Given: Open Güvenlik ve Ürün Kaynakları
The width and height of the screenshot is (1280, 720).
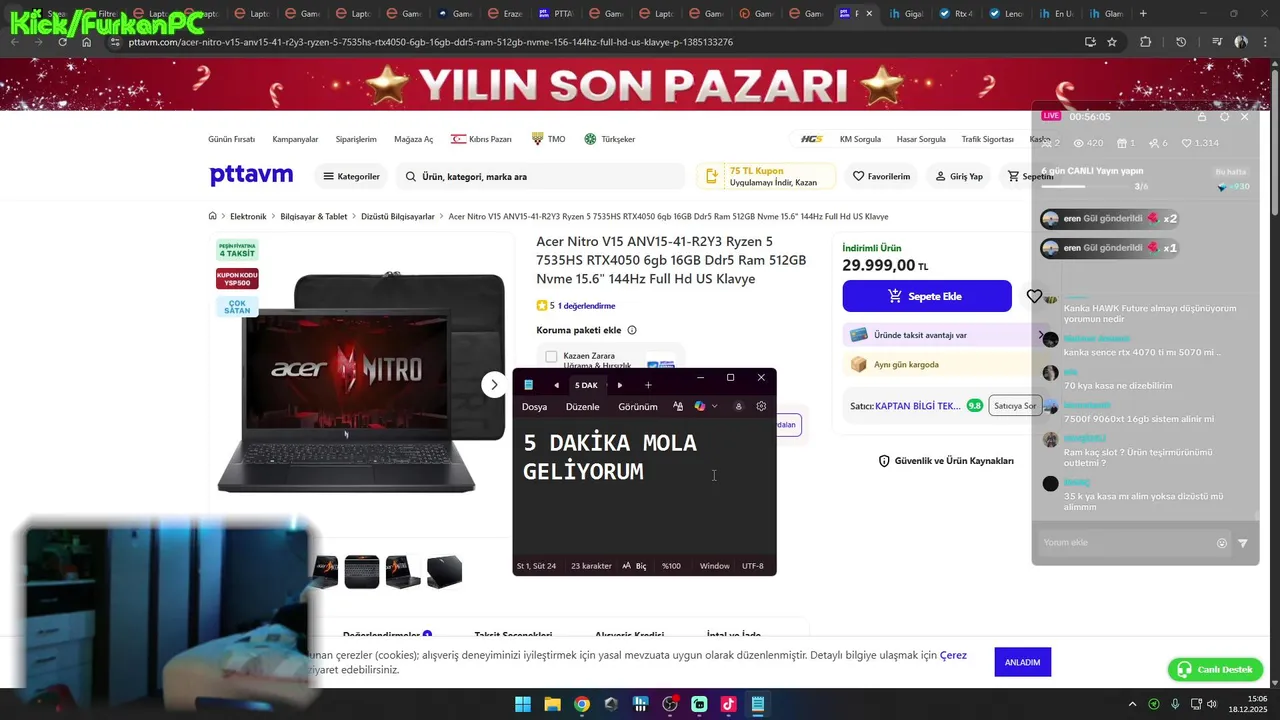Looking at the screenshot, I should click(x=945, y=461).
